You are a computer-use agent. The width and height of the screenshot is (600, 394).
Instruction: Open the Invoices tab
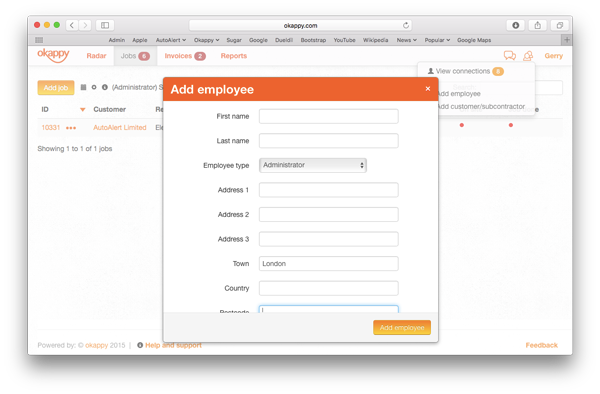pyautogui.click(x=185, y=56)
